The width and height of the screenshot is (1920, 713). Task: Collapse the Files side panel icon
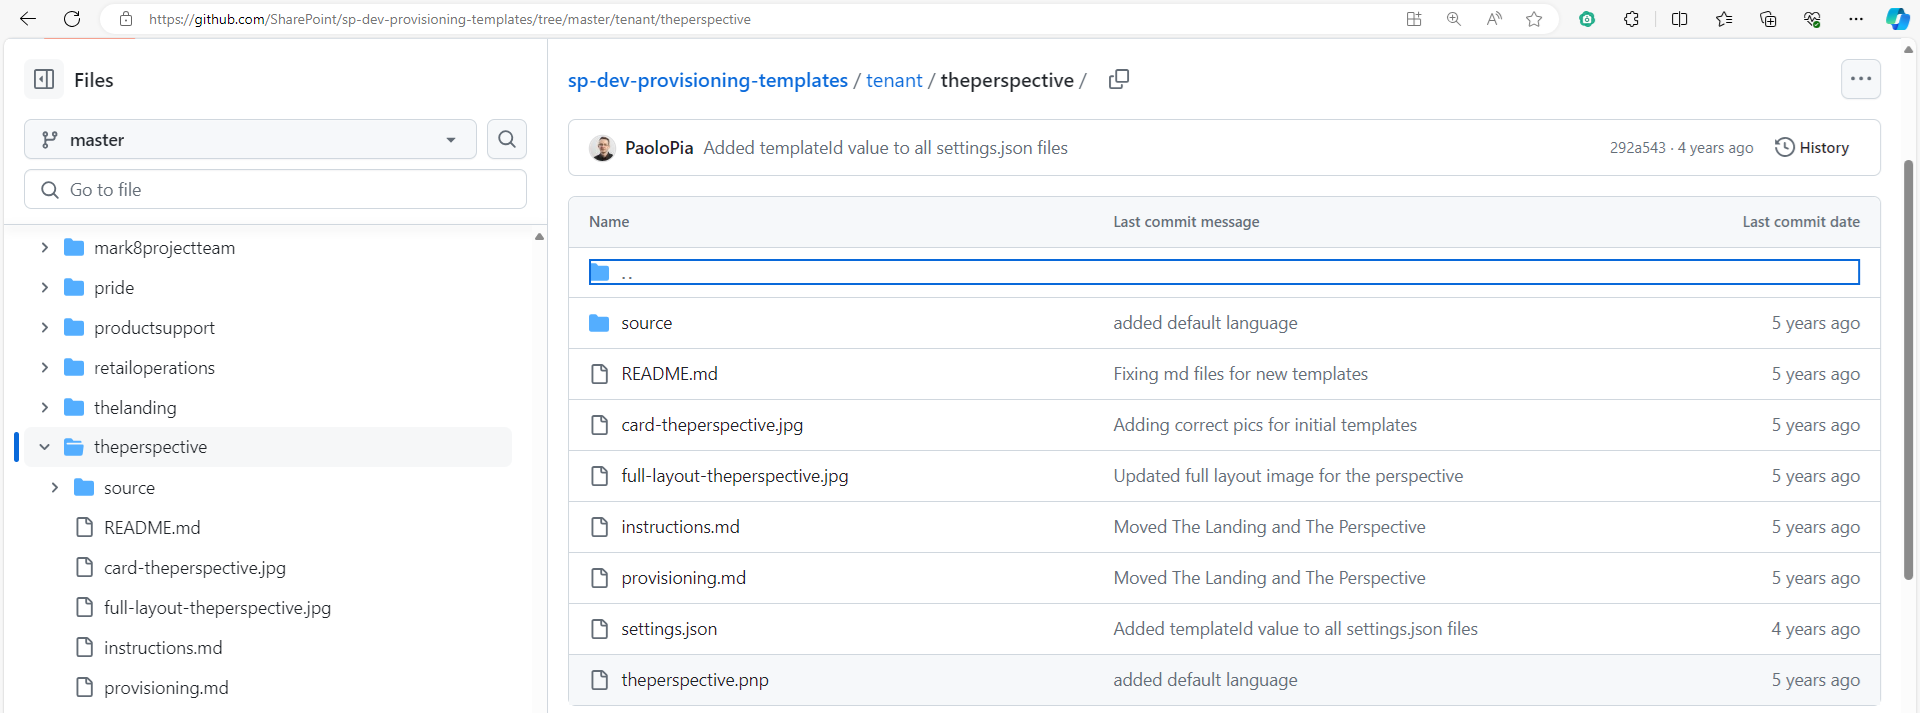(44, 80)
